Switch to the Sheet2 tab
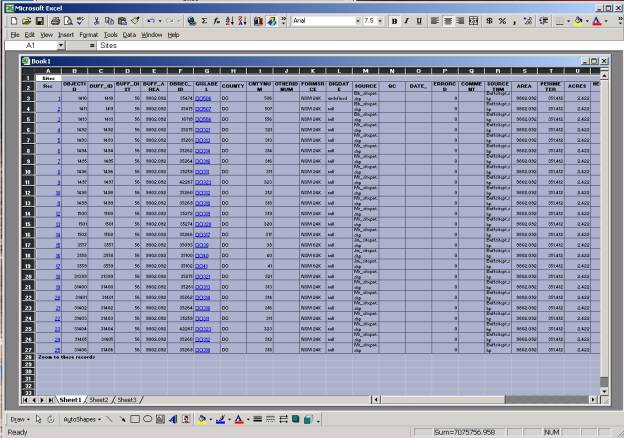The width and height of the screenshot is (624, 438). tap(100, 399)
